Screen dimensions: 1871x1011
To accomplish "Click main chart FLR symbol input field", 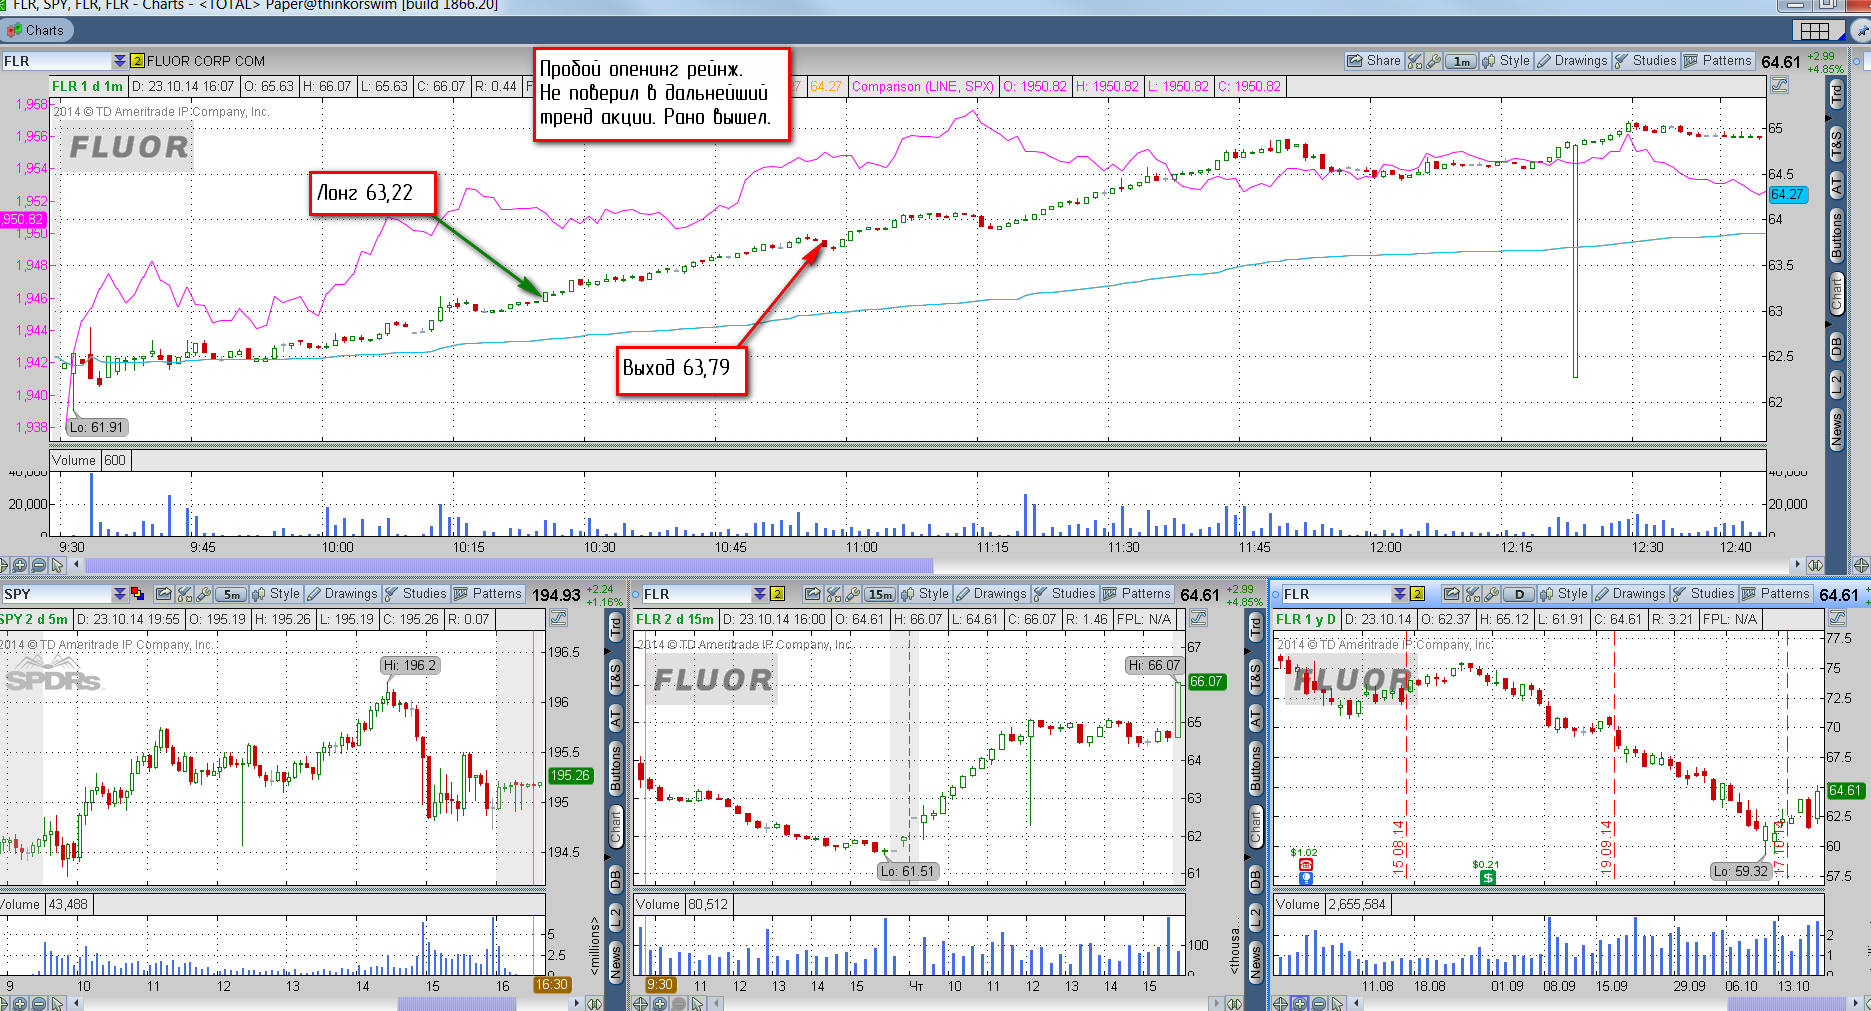I will (x=56, y=61).
